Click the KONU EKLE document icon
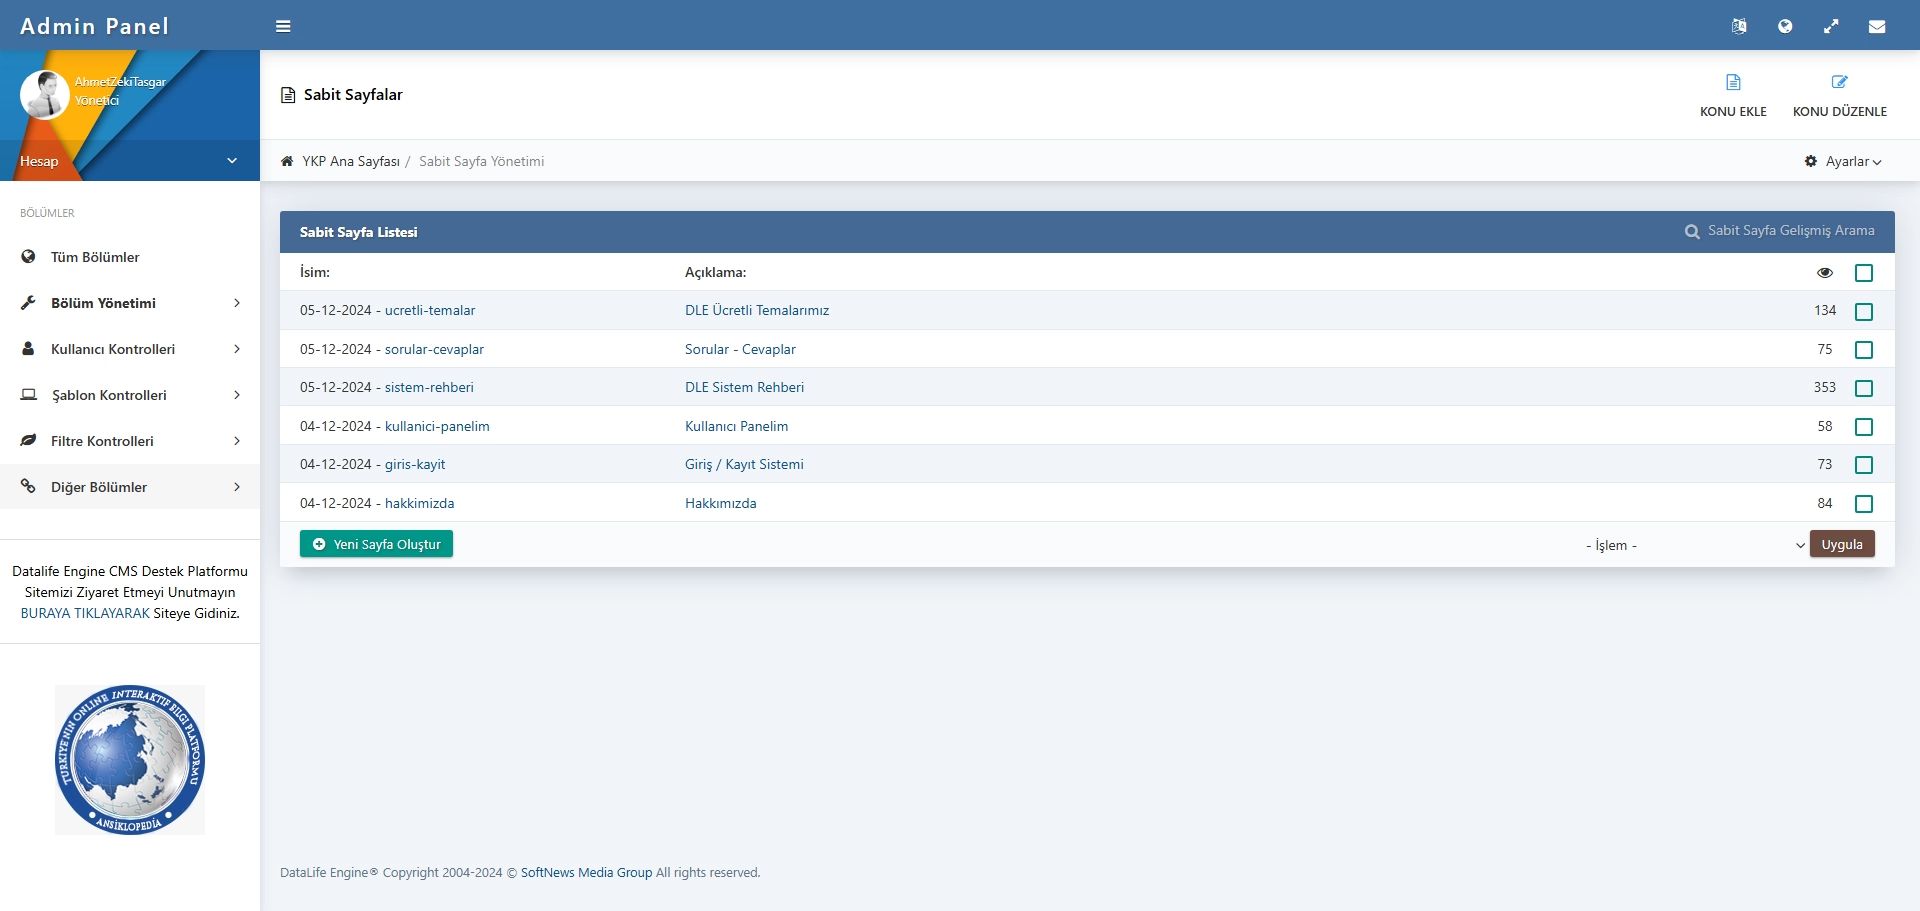This screenshot has height=911, width=1920. coord(1733,82)
